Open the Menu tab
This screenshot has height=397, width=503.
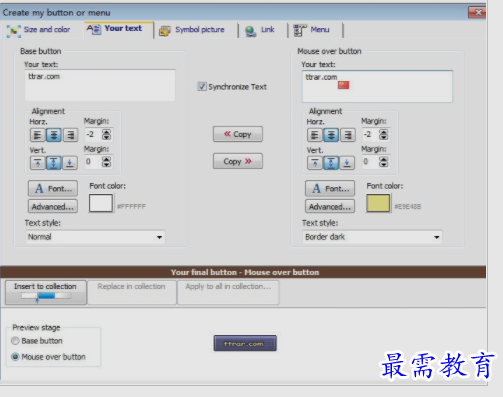click(311, 30)
